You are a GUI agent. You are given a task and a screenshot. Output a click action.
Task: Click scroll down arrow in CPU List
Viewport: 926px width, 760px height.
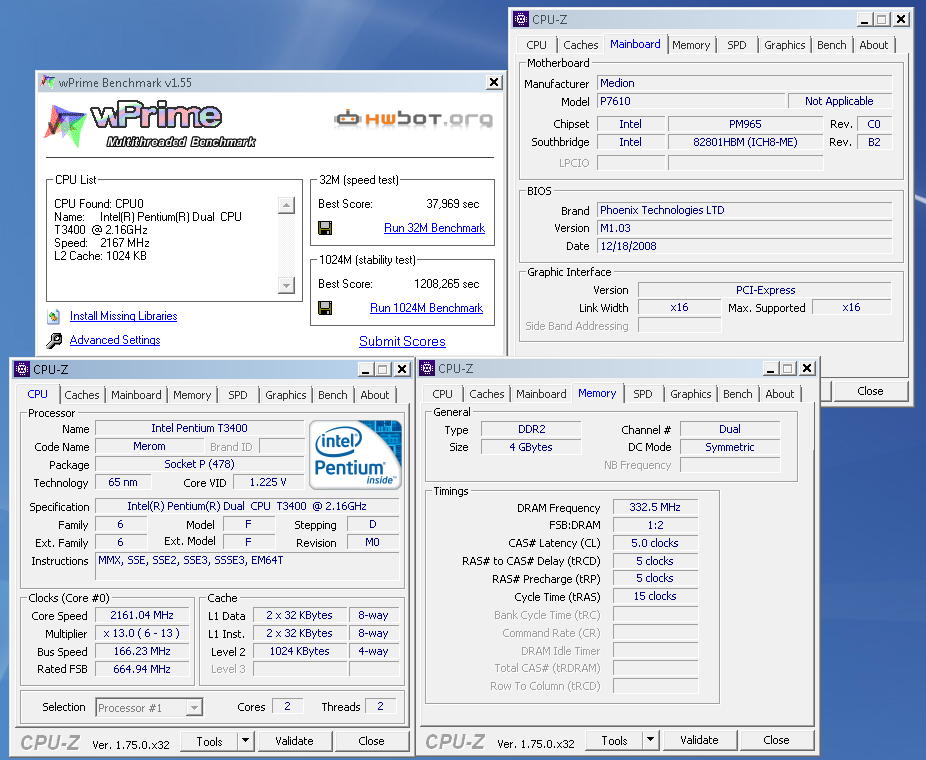tap(286, 285)
